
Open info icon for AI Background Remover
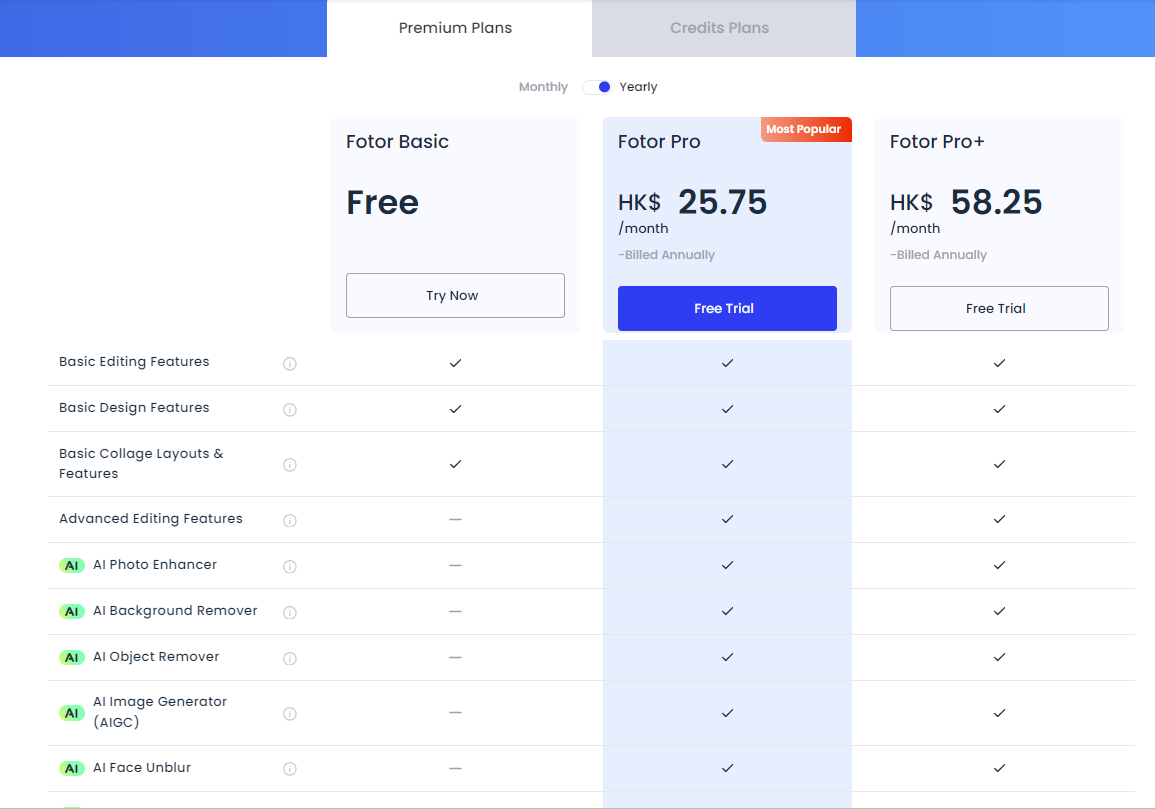point(289,612)
